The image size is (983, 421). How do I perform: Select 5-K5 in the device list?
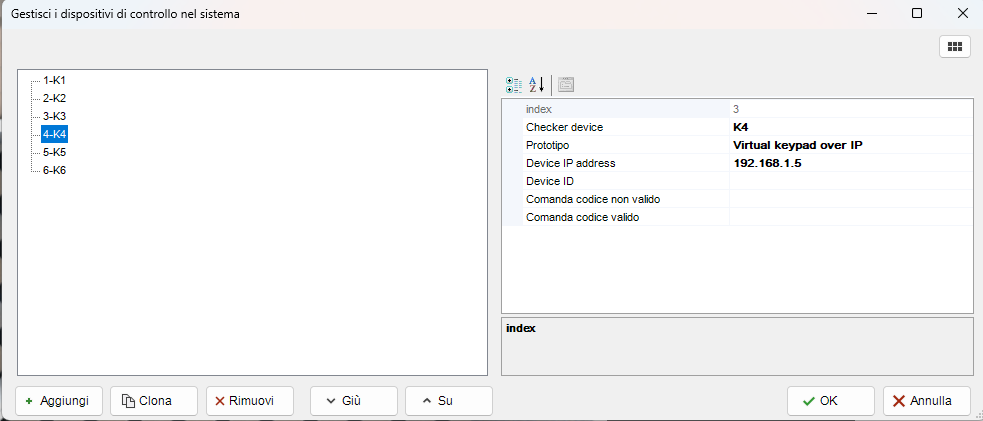[54, 152]
